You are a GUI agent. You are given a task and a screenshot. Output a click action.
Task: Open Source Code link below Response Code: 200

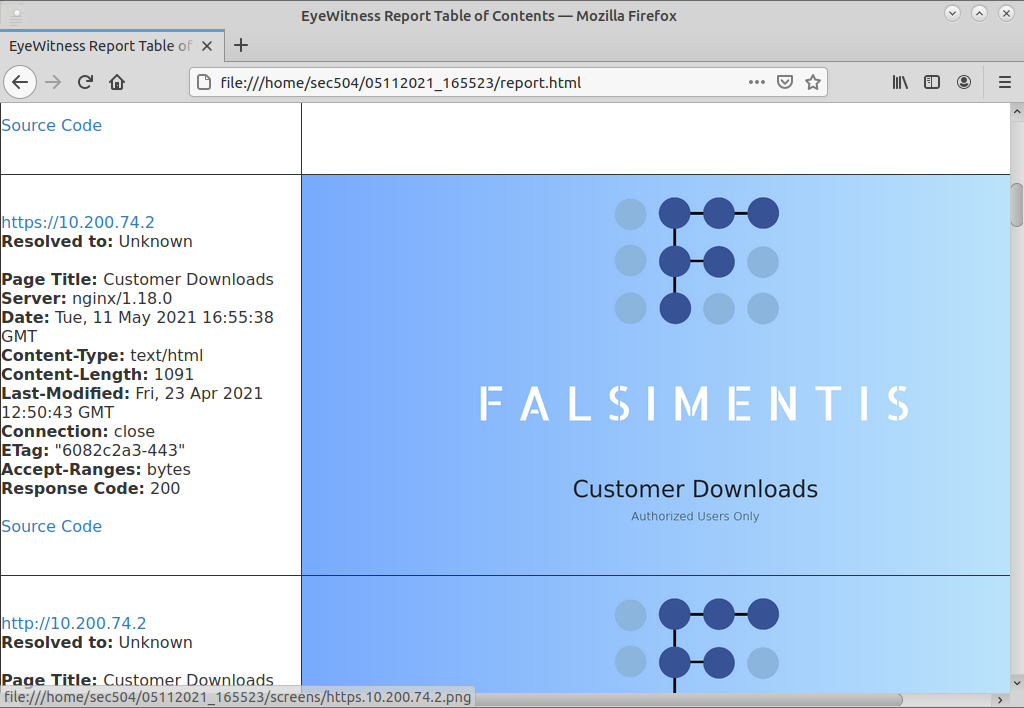52,526
